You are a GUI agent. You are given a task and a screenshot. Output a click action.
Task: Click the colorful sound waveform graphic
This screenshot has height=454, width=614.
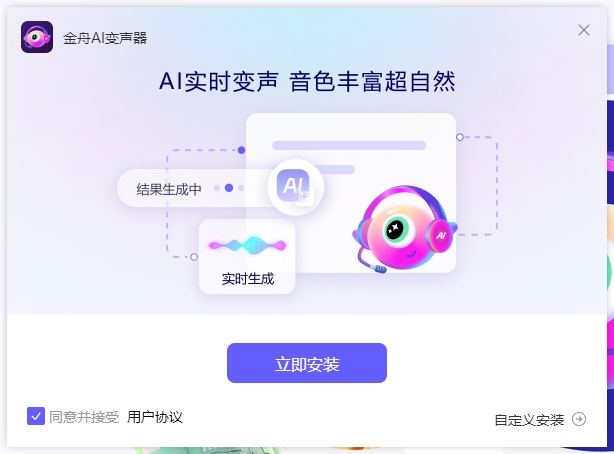(x=247, y=246)
